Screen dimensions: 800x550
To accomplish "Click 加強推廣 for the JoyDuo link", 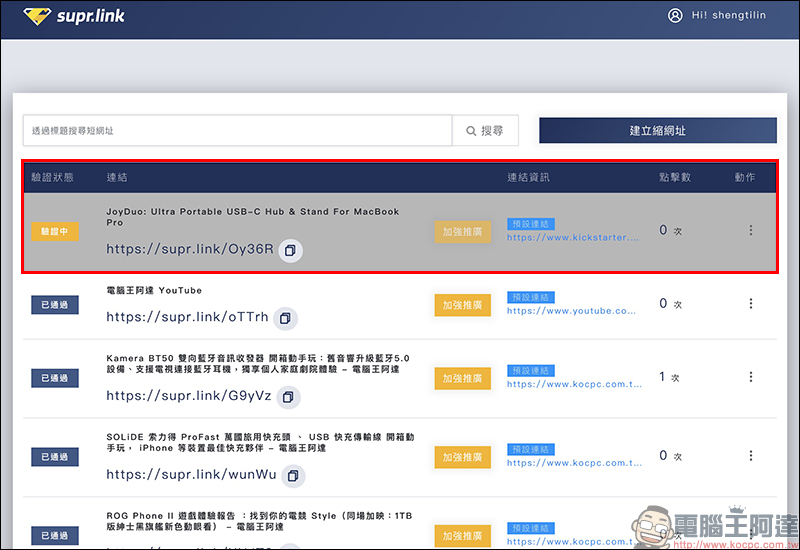I will (x=462, y=232).
